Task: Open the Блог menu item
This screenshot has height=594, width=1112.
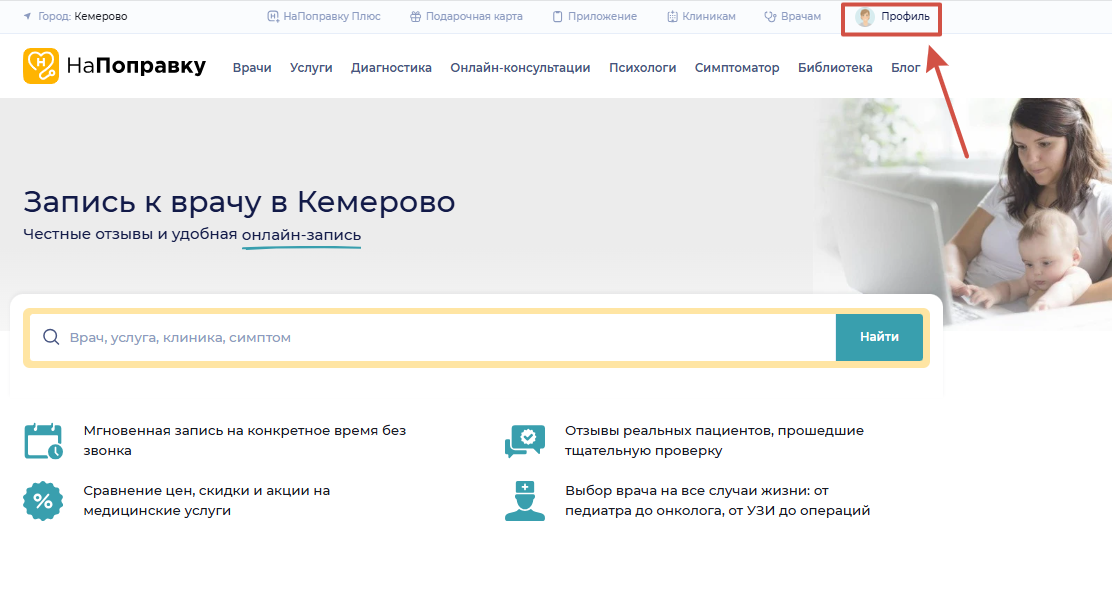Action: tap(906, 68)
